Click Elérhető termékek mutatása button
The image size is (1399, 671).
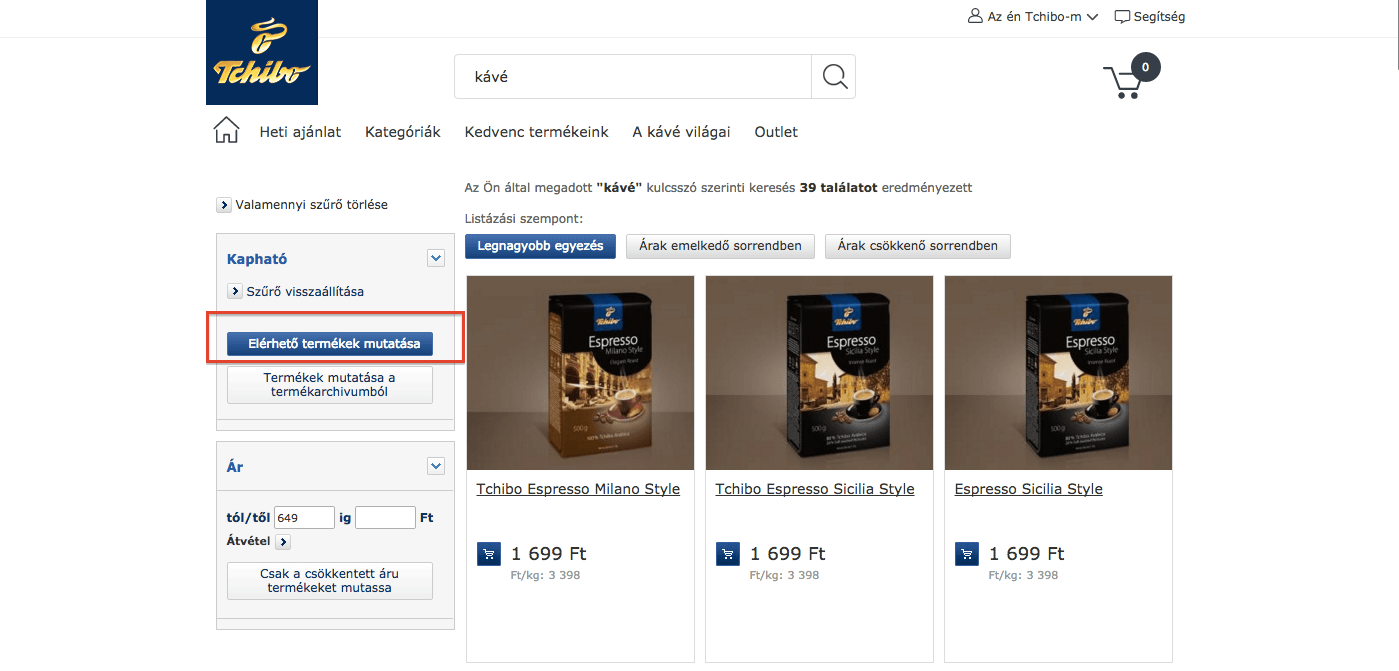[x=330, y=344]
